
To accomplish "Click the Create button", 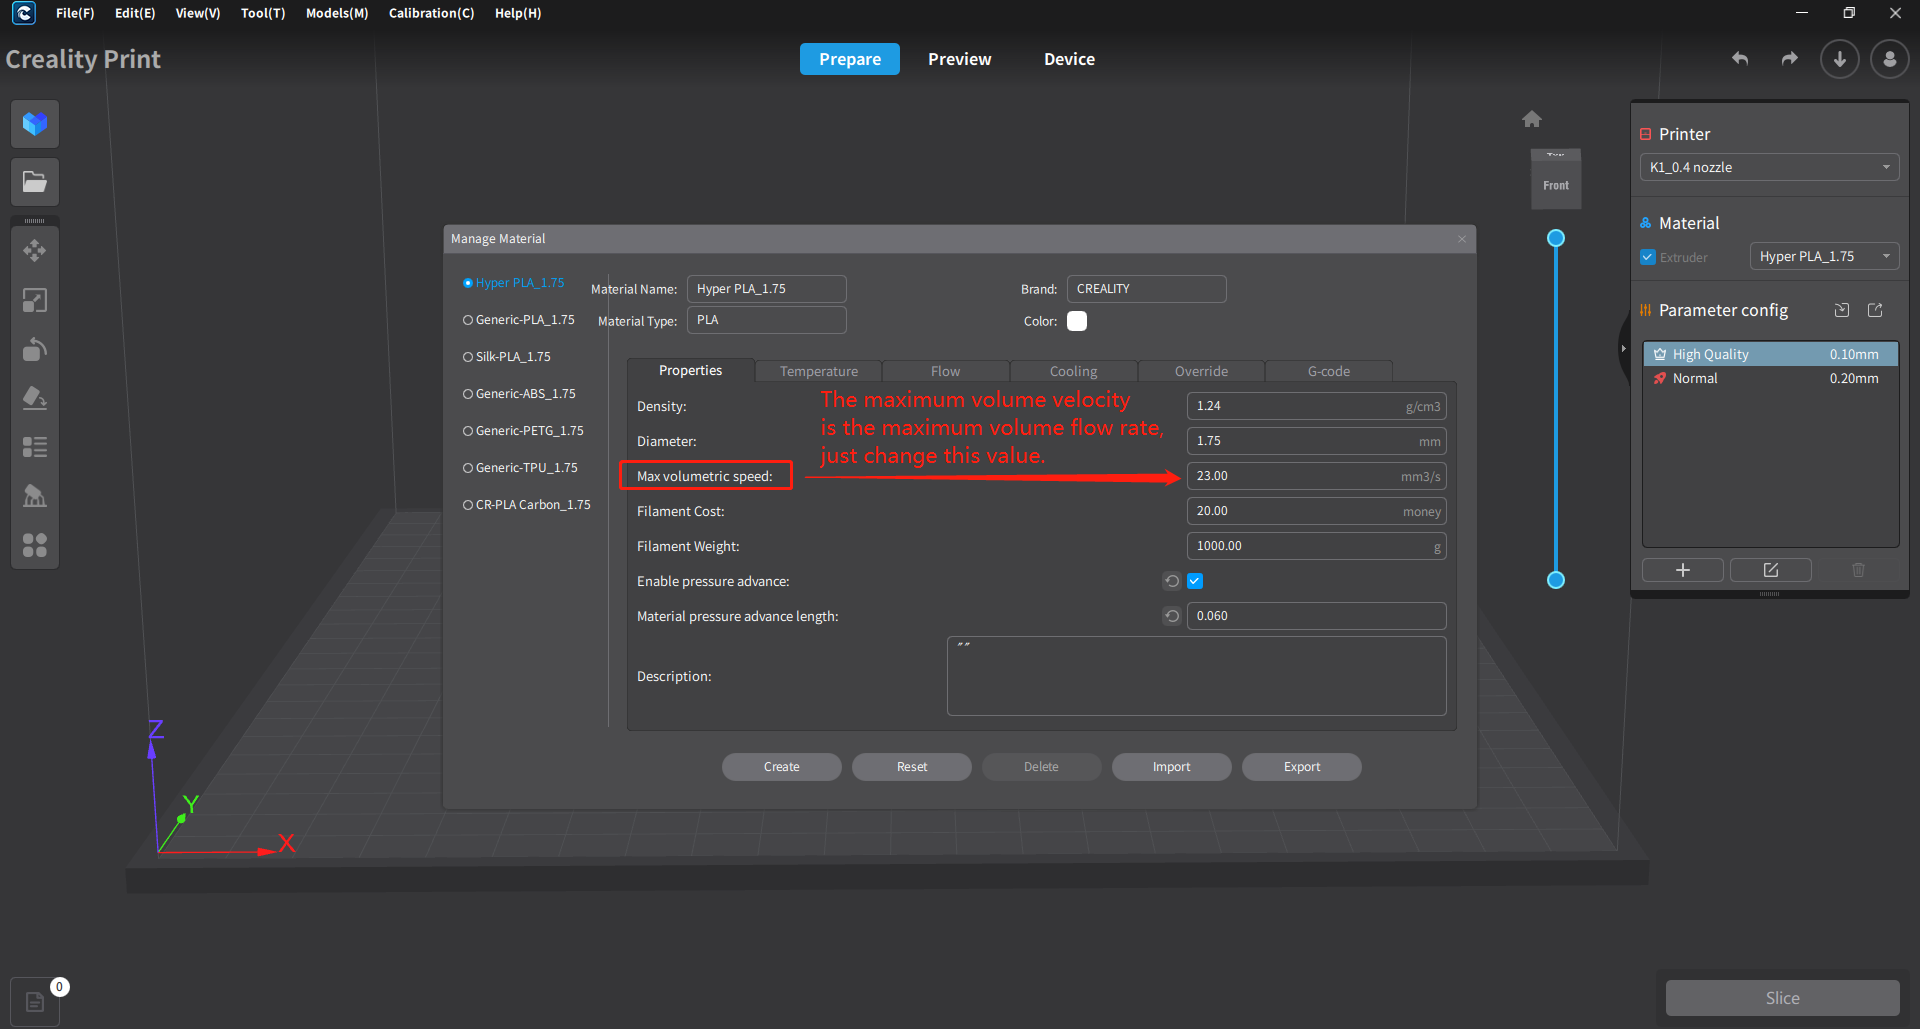I will point(782,767).
